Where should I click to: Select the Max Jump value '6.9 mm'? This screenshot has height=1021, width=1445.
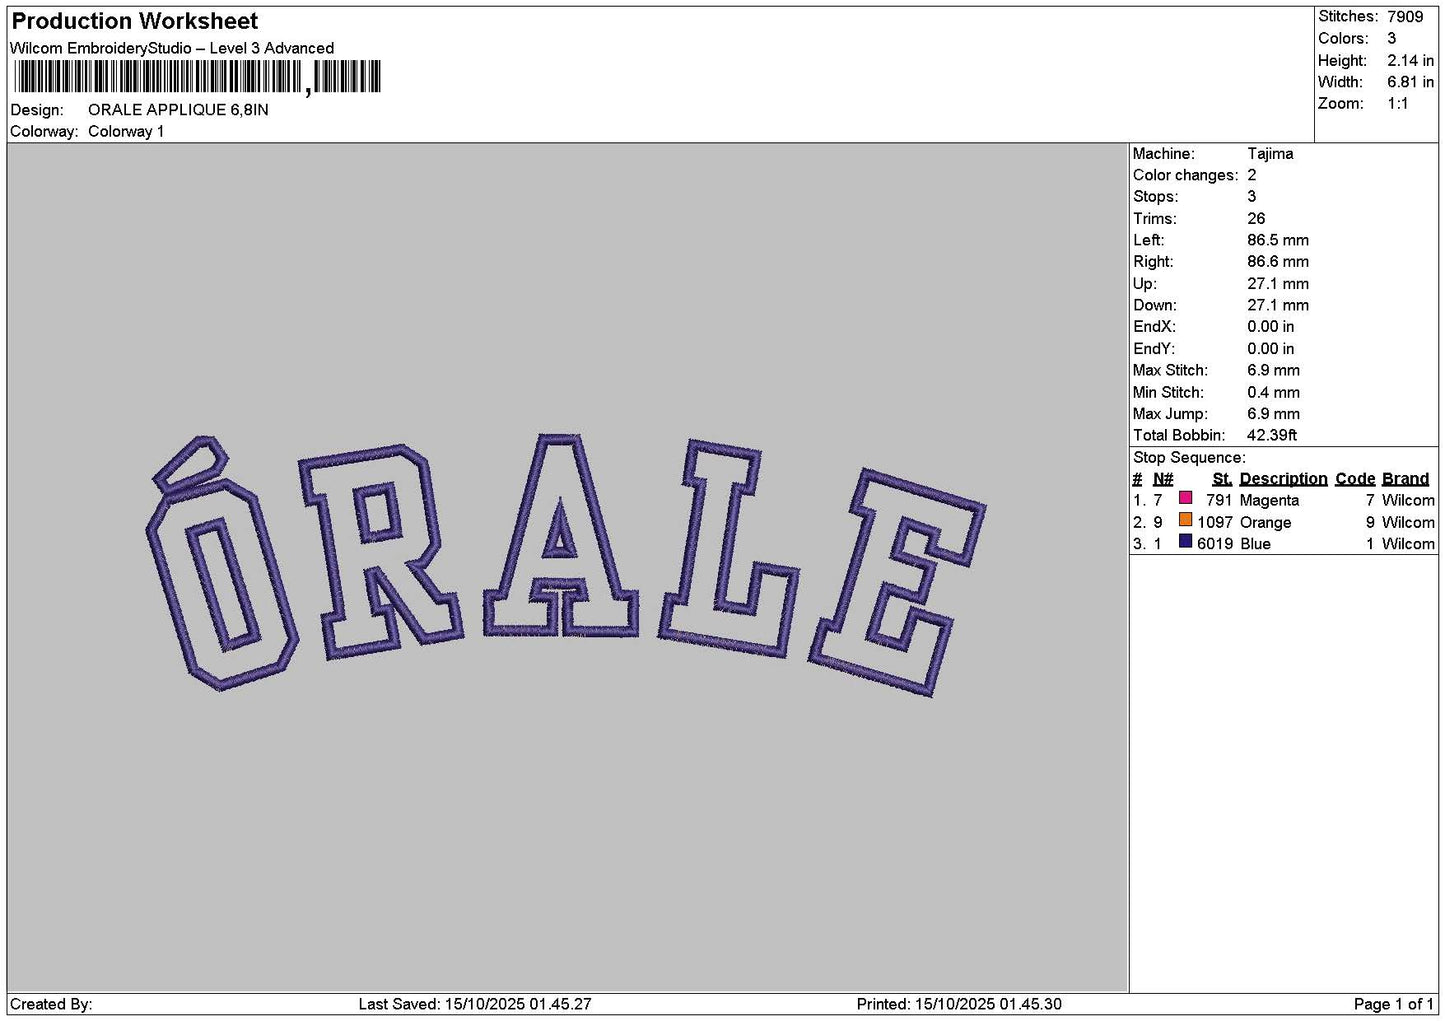(1273, 414)
